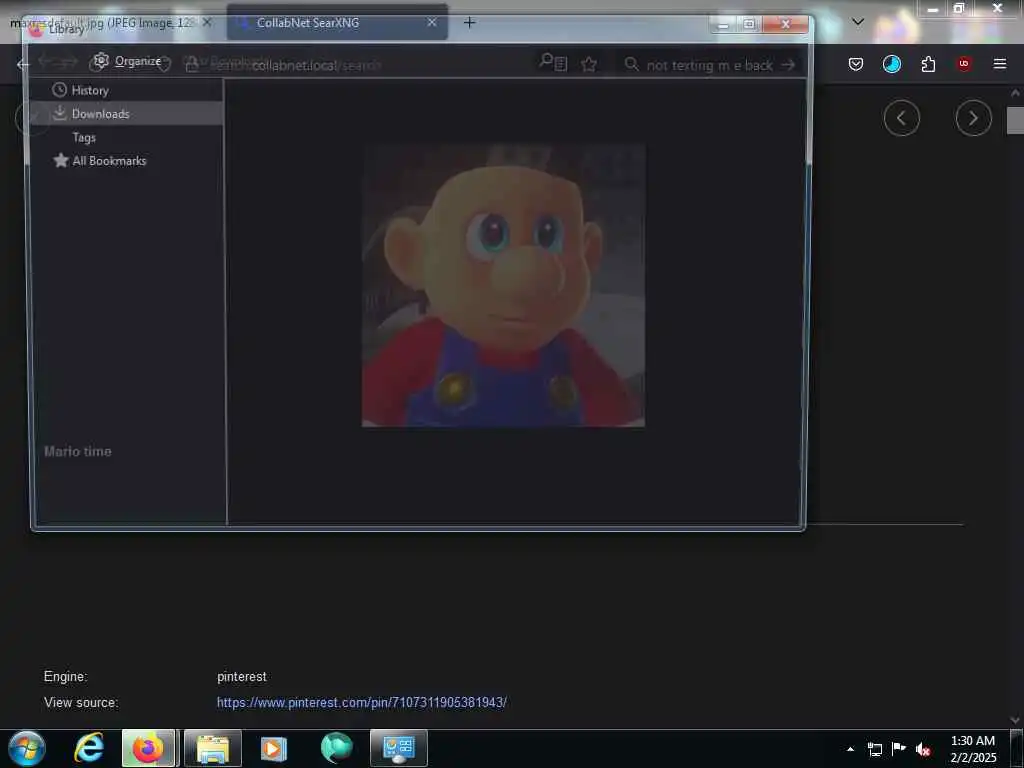Open the List all tabs chevron
This screenshot has height=768, width=1024.
tap(858, 22)
